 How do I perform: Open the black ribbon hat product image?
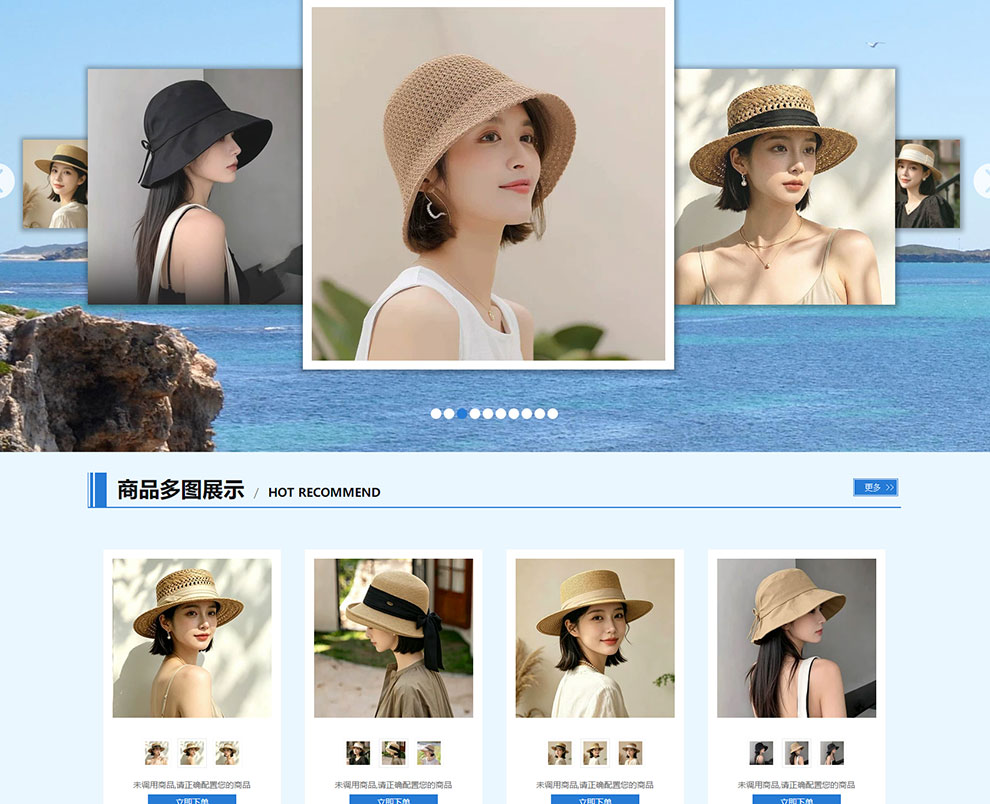click(393, 638)
